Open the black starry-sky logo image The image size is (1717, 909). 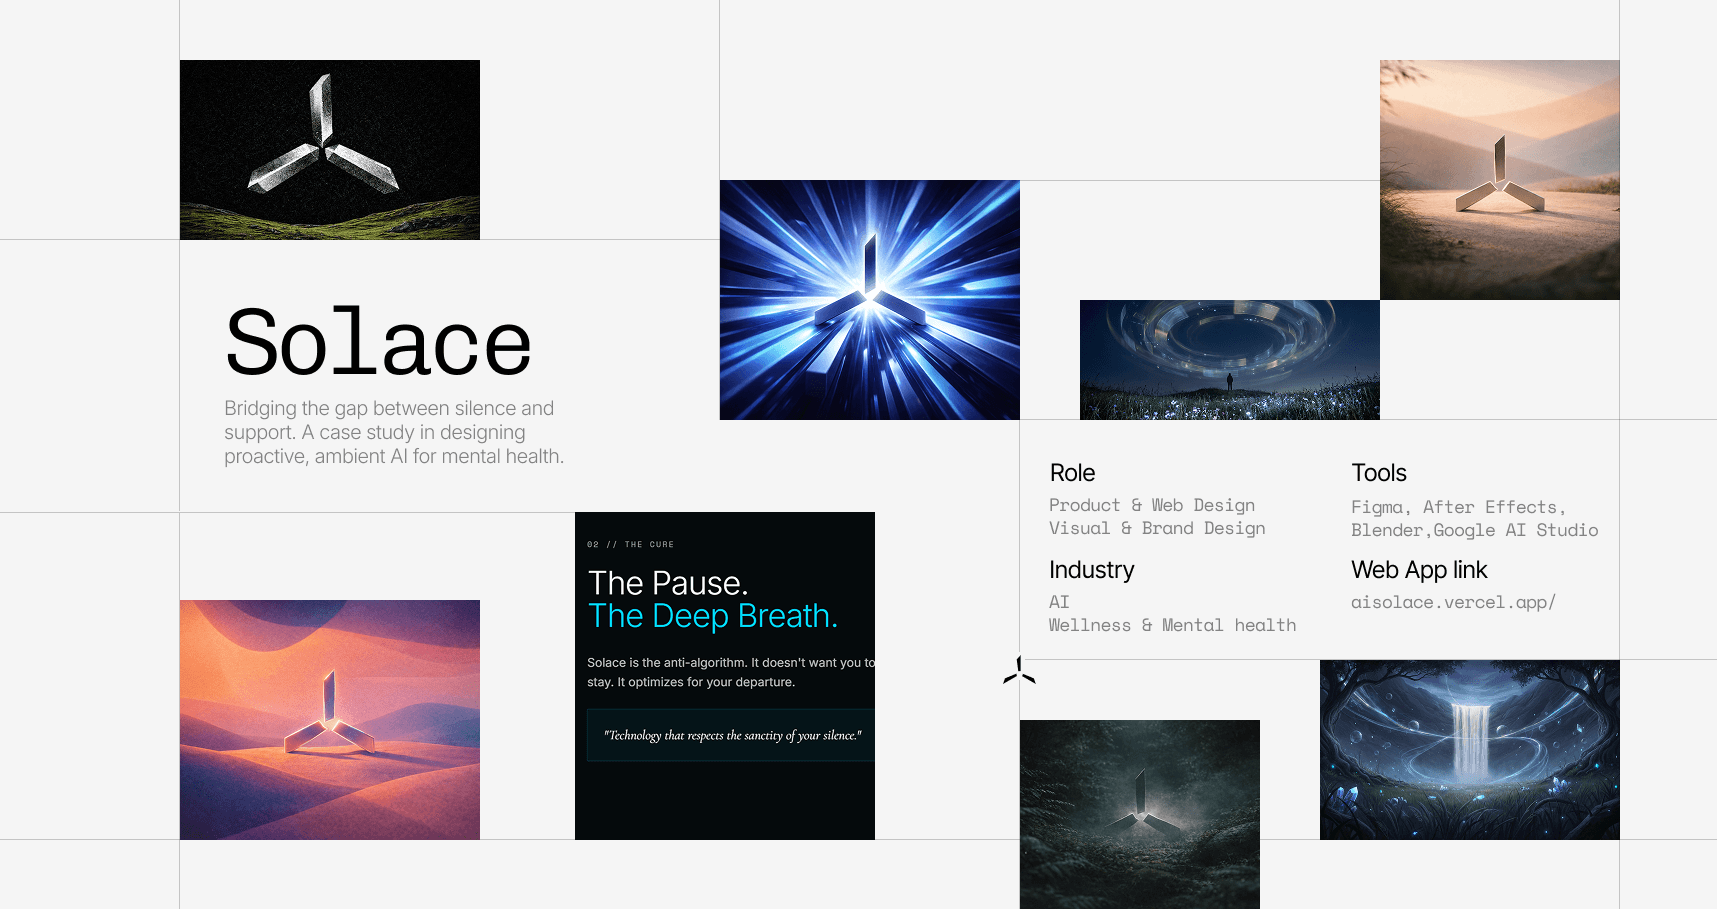point(330,150)
